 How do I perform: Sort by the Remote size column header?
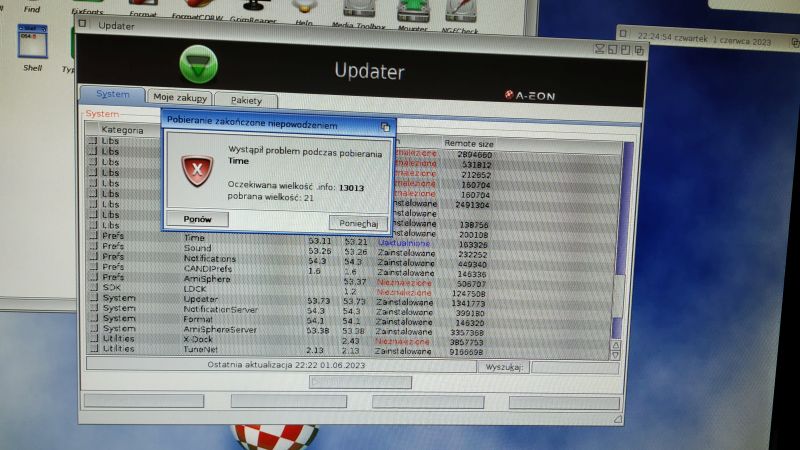(468, 143)
